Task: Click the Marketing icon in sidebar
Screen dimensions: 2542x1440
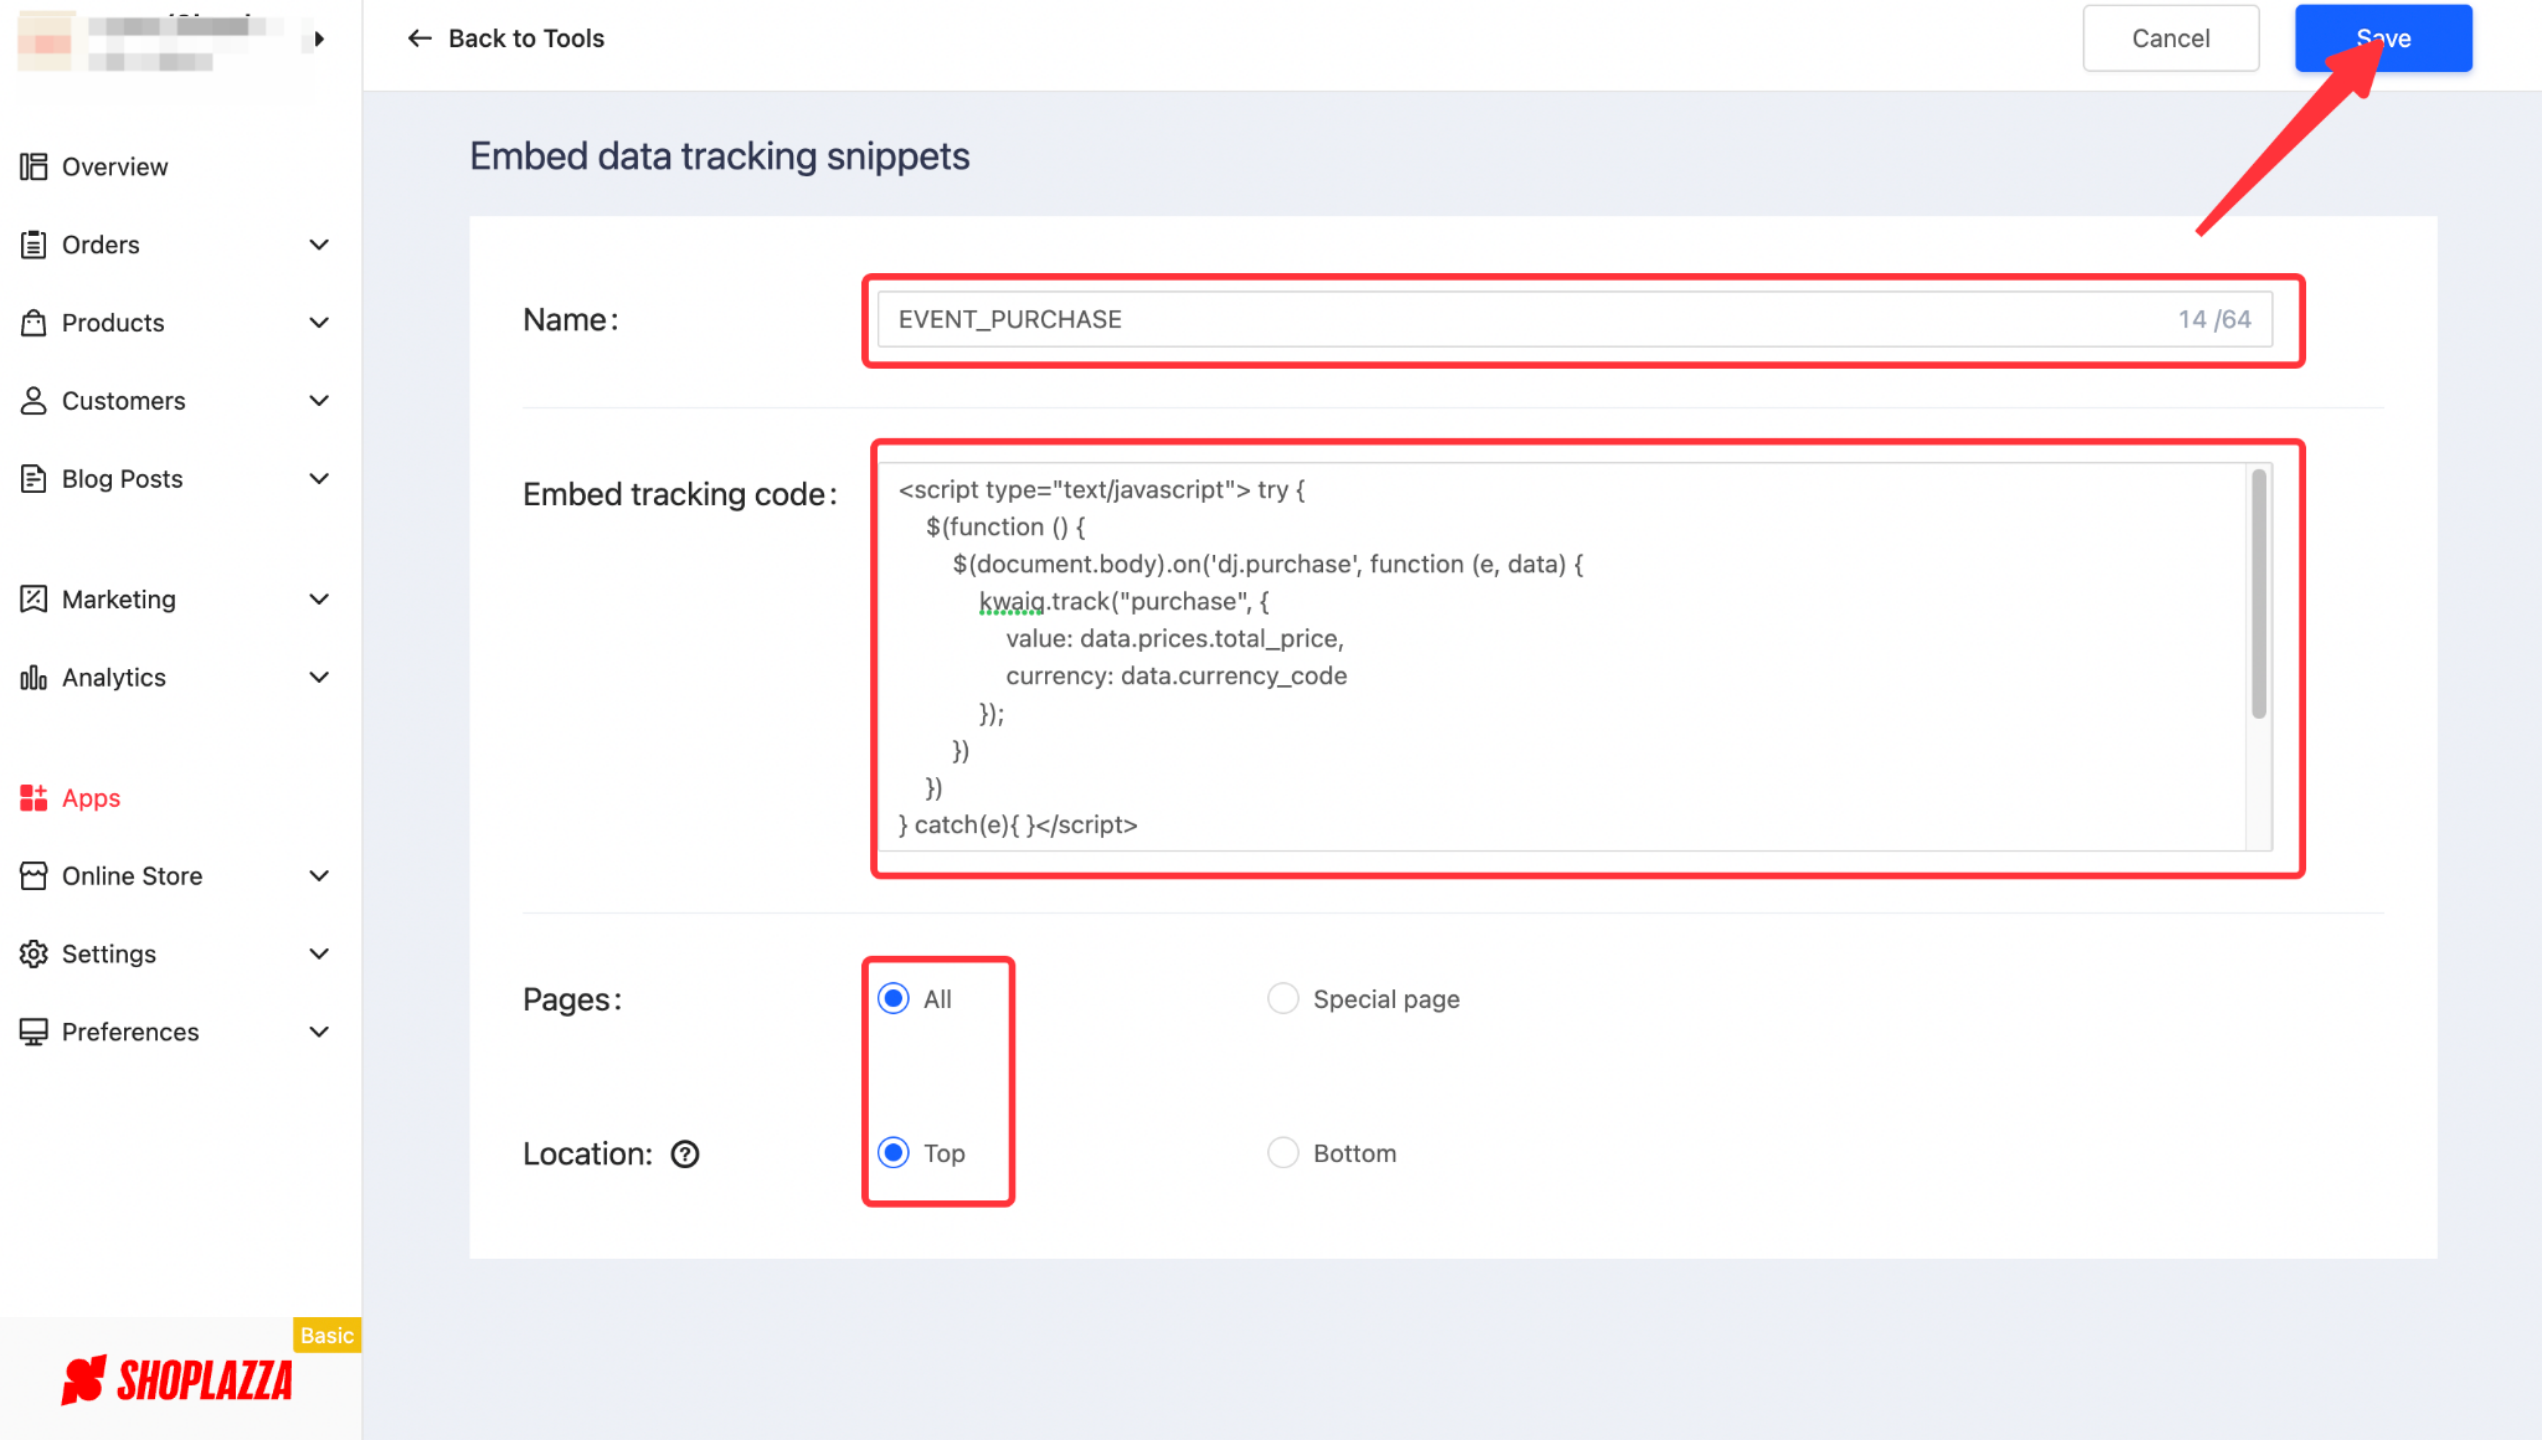Action: click(33, 599)
